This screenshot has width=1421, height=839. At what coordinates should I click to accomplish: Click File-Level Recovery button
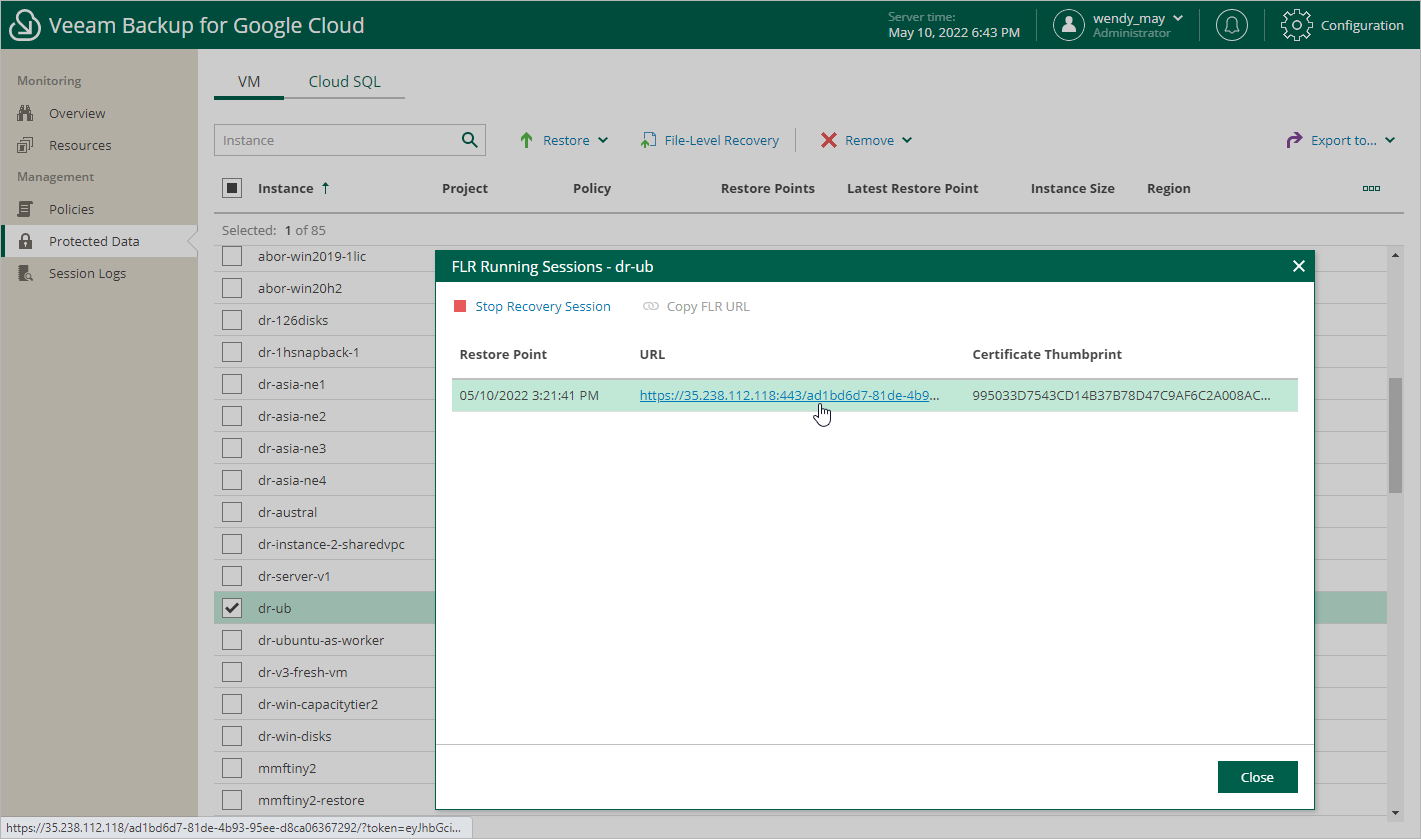tap(709, 140)
